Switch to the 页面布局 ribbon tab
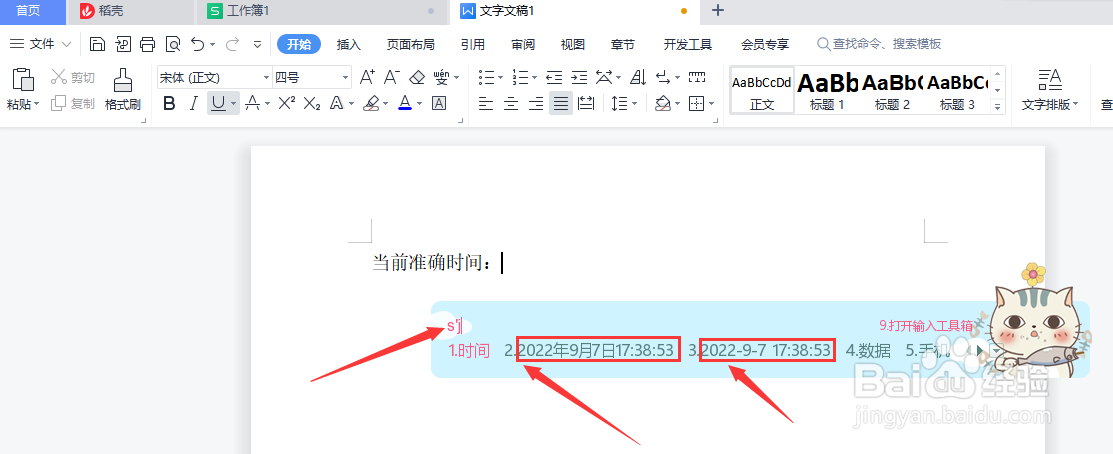1113x454 pixels. click(x=410, y=45)
